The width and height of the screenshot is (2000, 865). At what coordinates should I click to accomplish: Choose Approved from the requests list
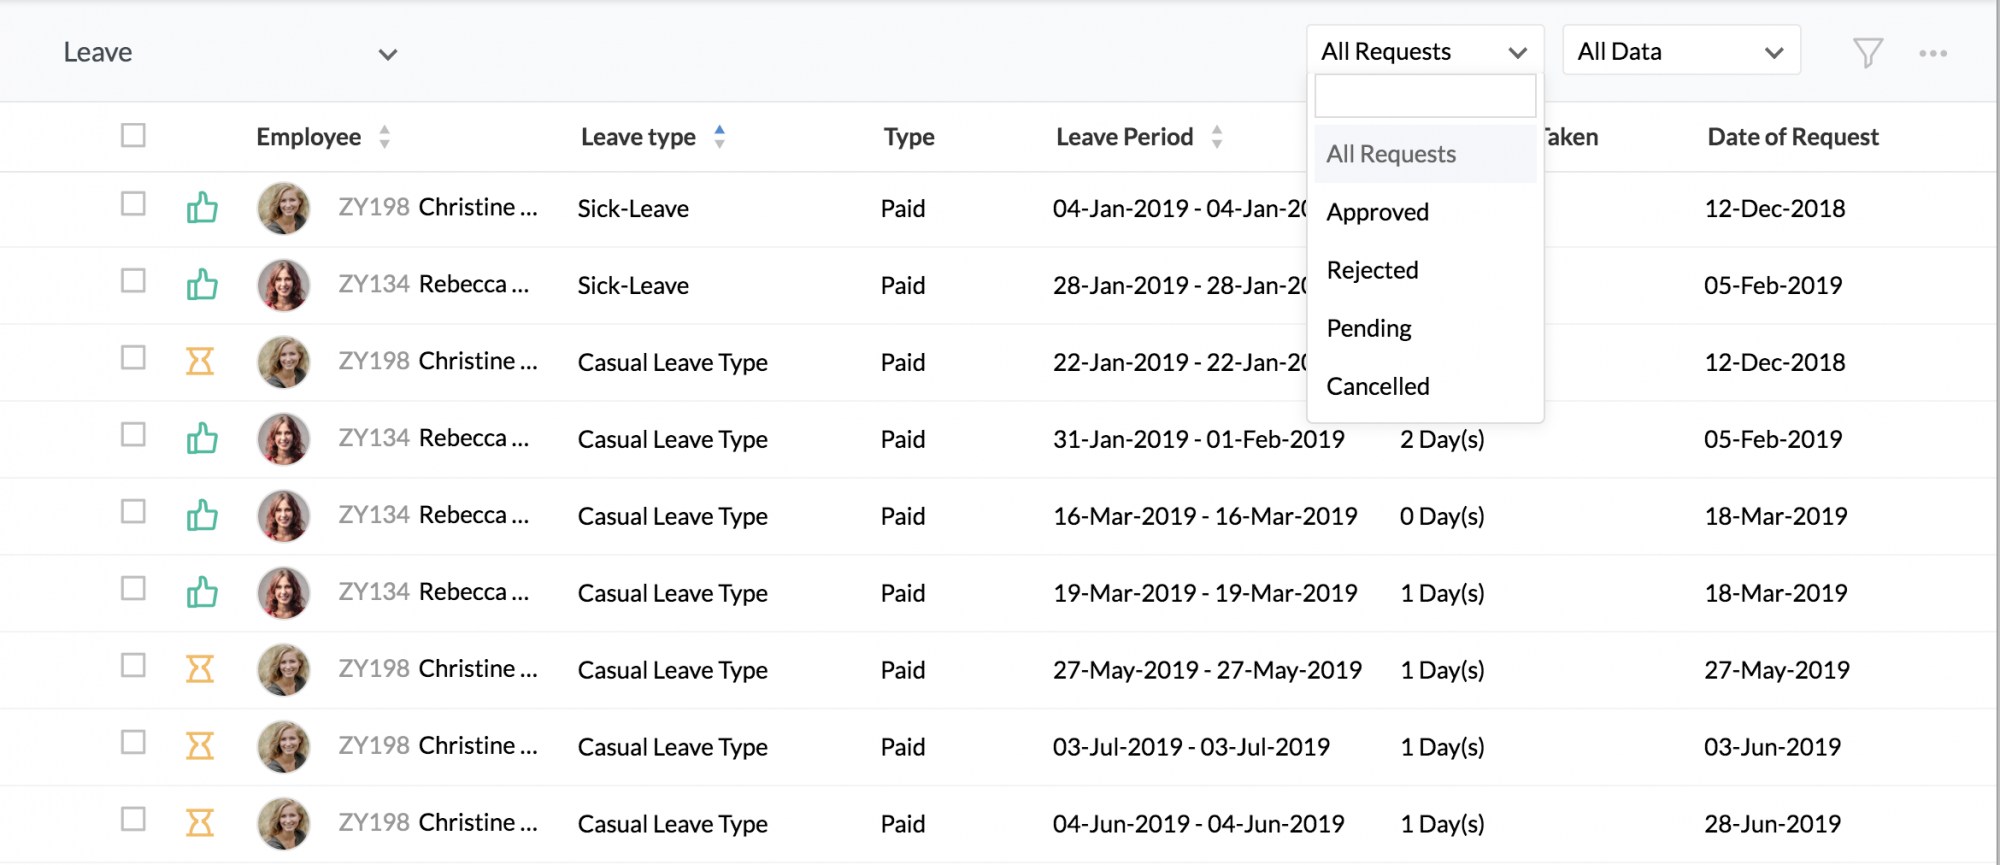click(x=1377, y=212)
